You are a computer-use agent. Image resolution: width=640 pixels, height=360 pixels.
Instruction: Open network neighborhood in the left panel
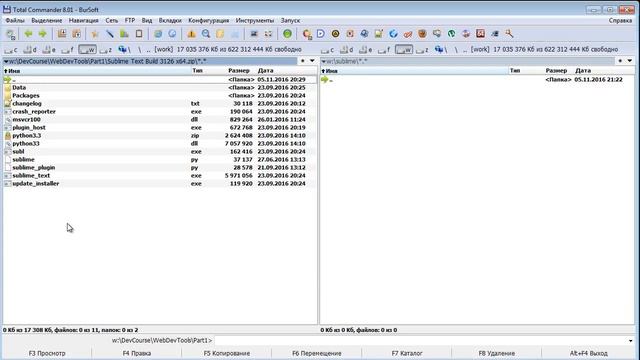[124, 49]
